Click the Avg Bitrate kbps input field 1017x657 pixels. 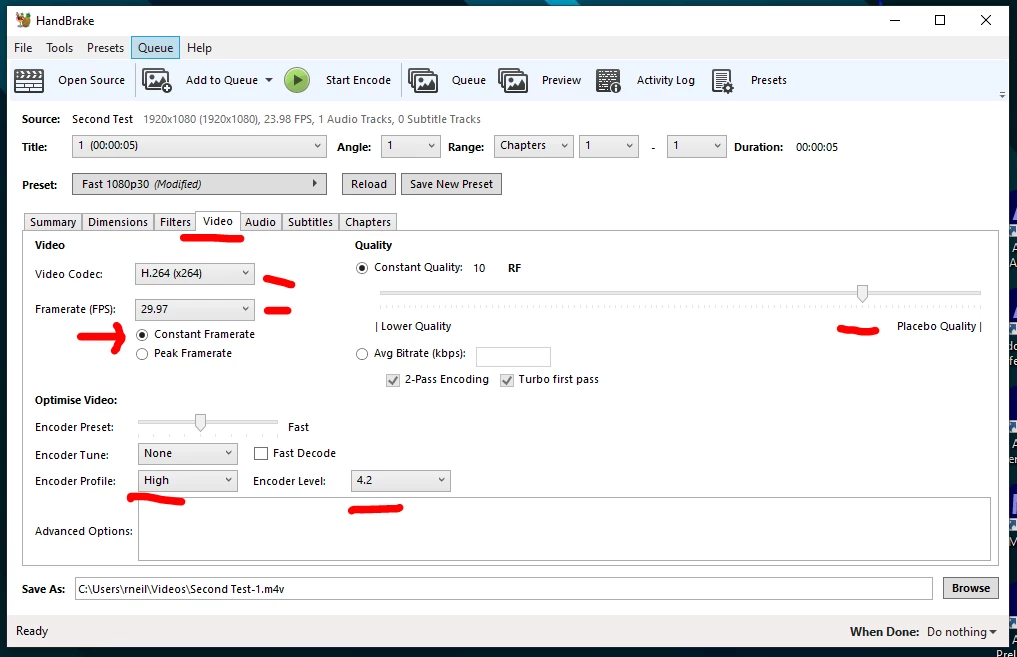tap(513, 357)
